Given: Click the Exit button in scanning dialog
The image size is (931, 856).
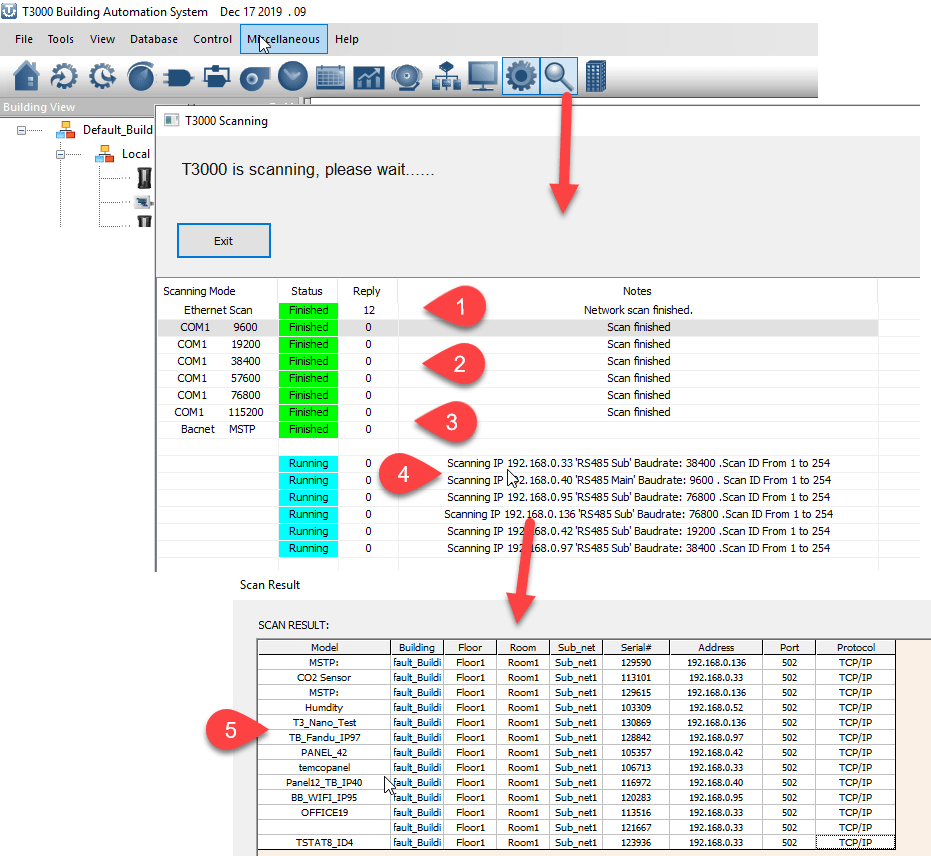Looking at the screenshot, I should pyautogui.click(x=224, y=240).
